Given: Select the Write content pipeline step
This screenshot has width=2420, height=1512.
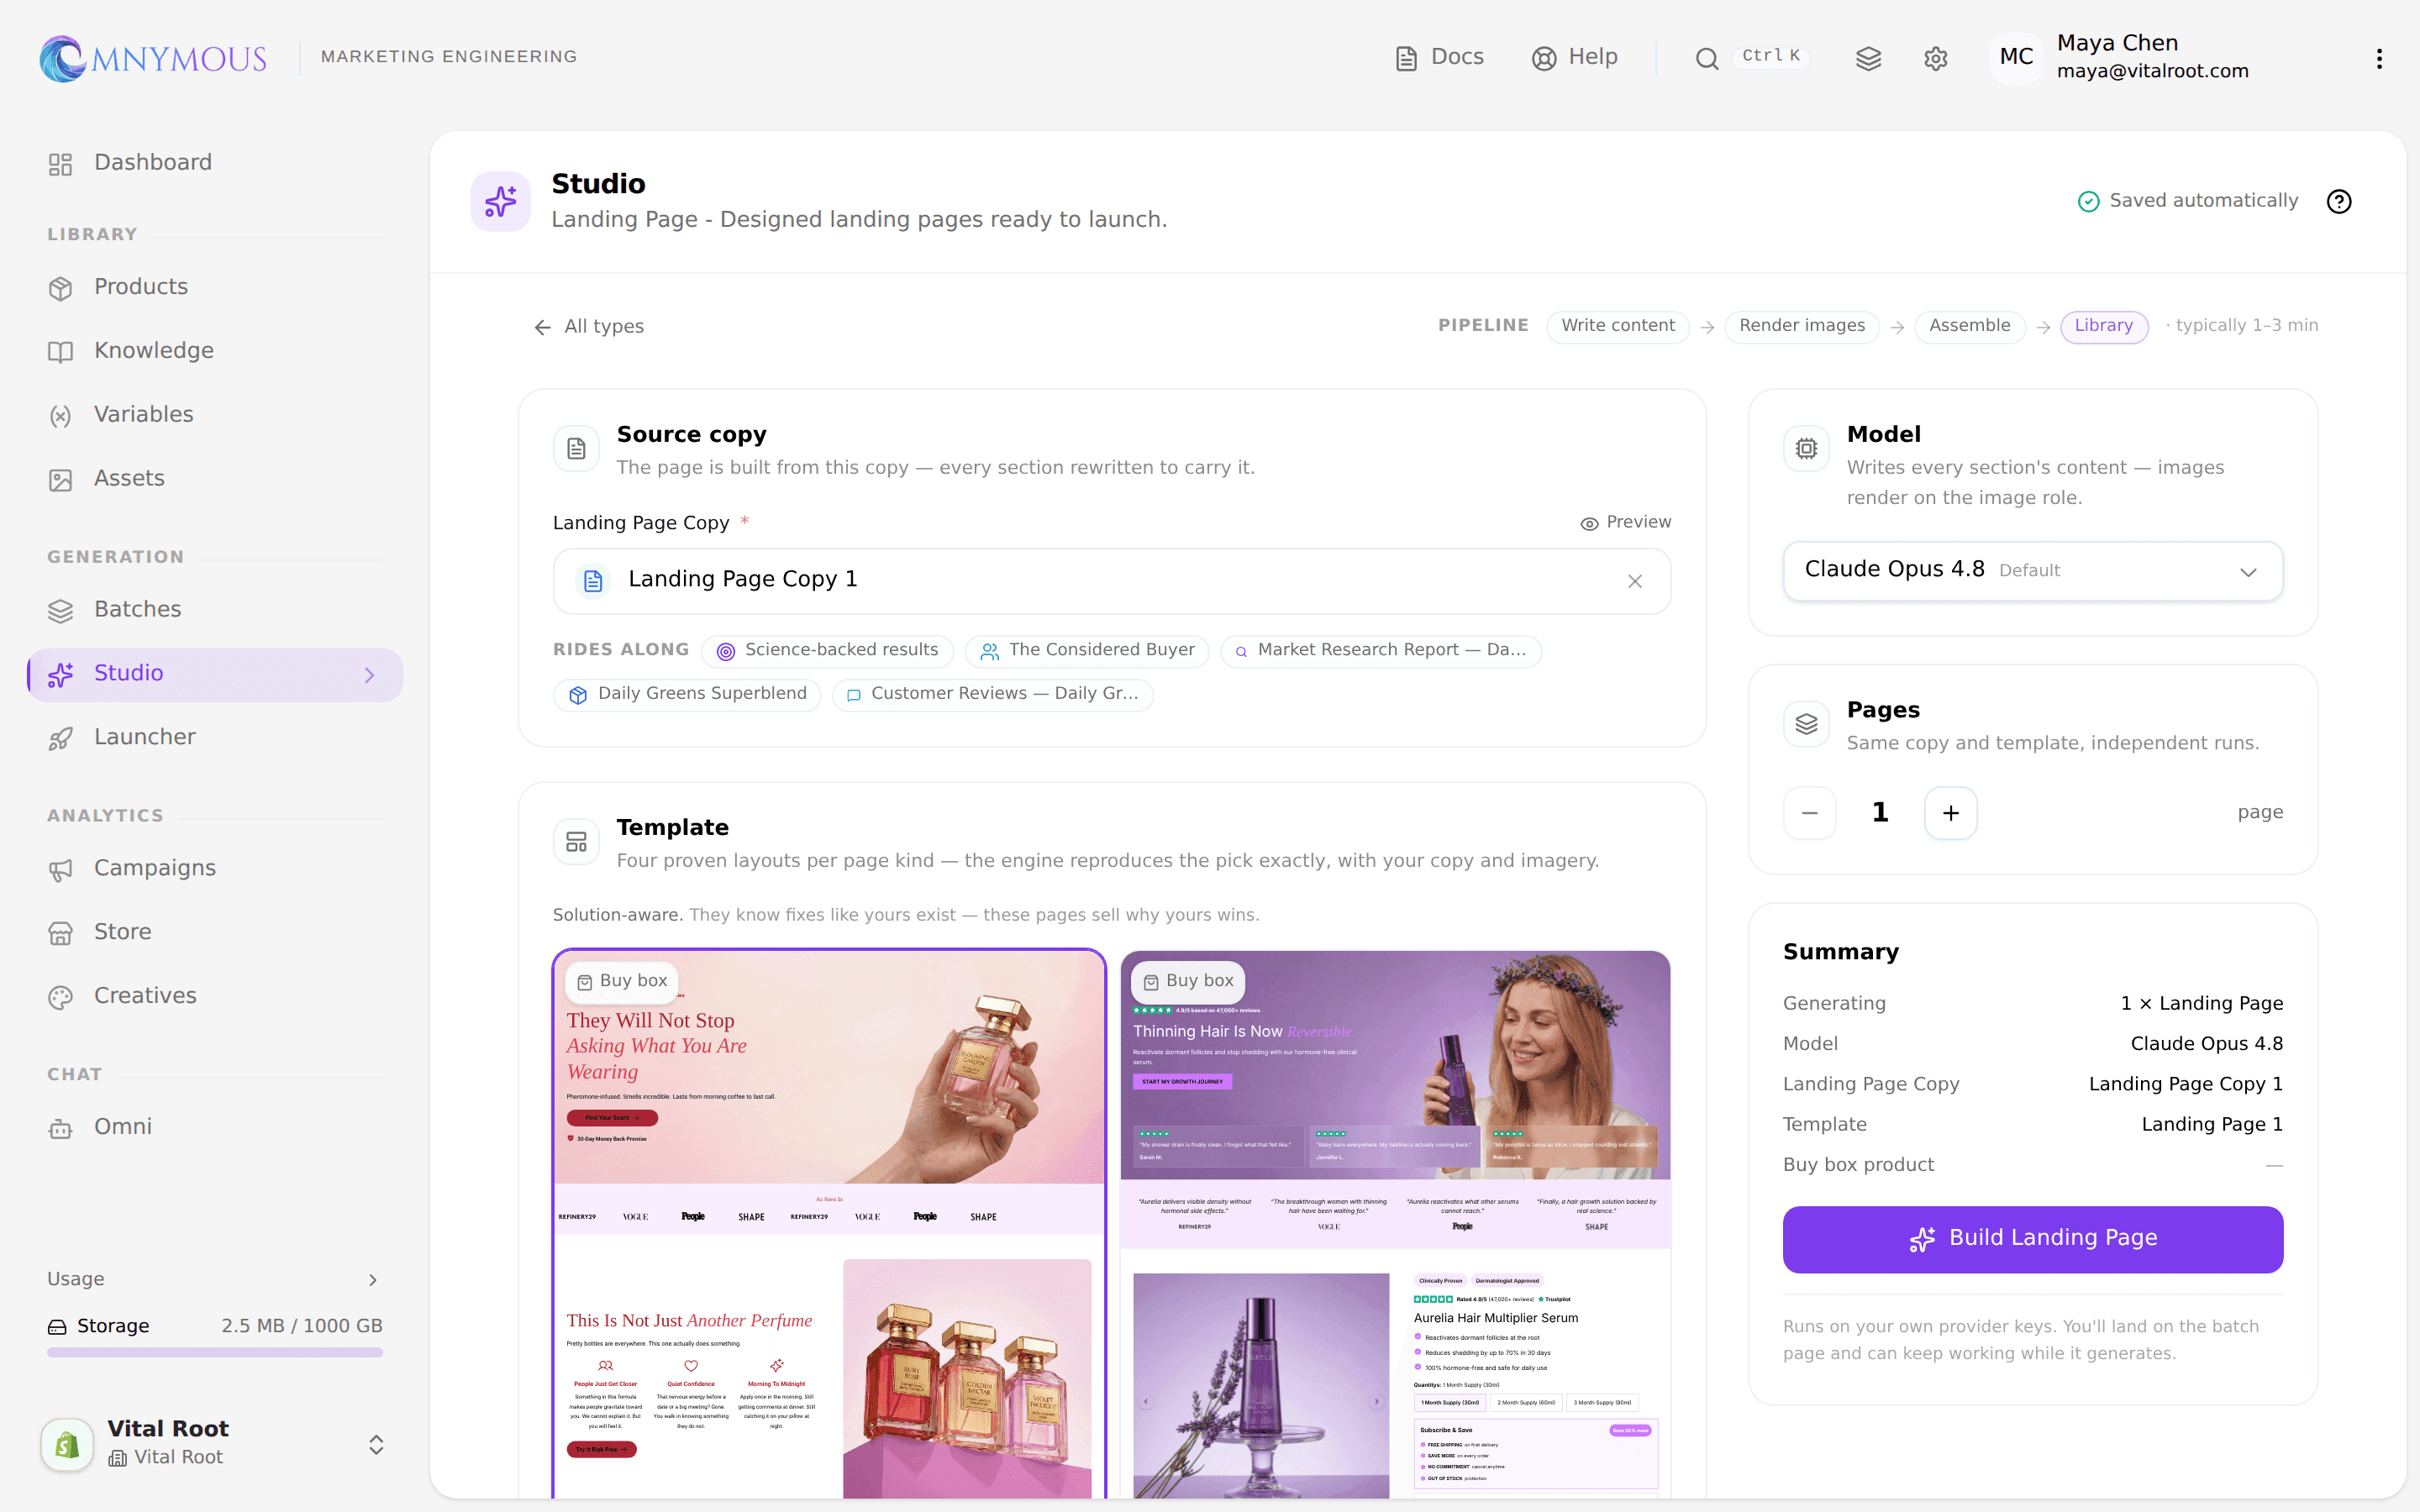Looking at the screenshot, I should [1617, 326].
